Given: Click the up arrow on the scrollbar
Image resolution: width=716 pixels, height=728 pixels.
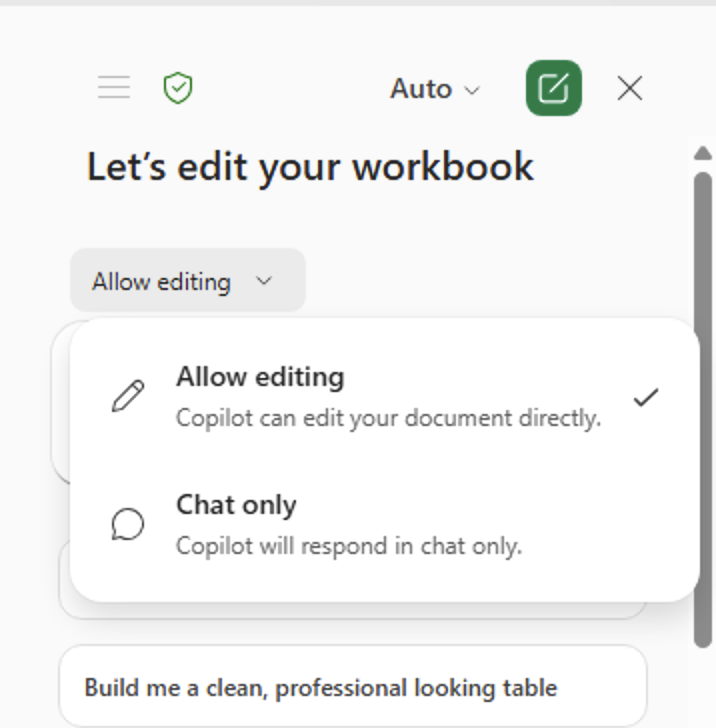Looking at the screenshot, I should [x=703, y=153].
